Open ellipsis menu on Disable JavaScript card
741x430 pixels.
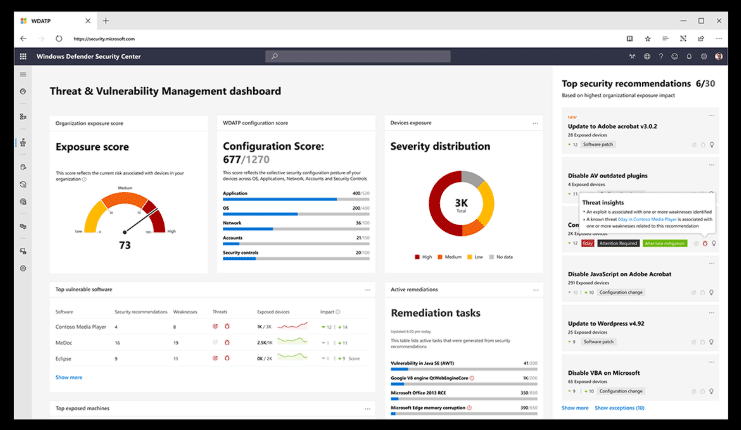pyautogui.click(x=711, y=264)
